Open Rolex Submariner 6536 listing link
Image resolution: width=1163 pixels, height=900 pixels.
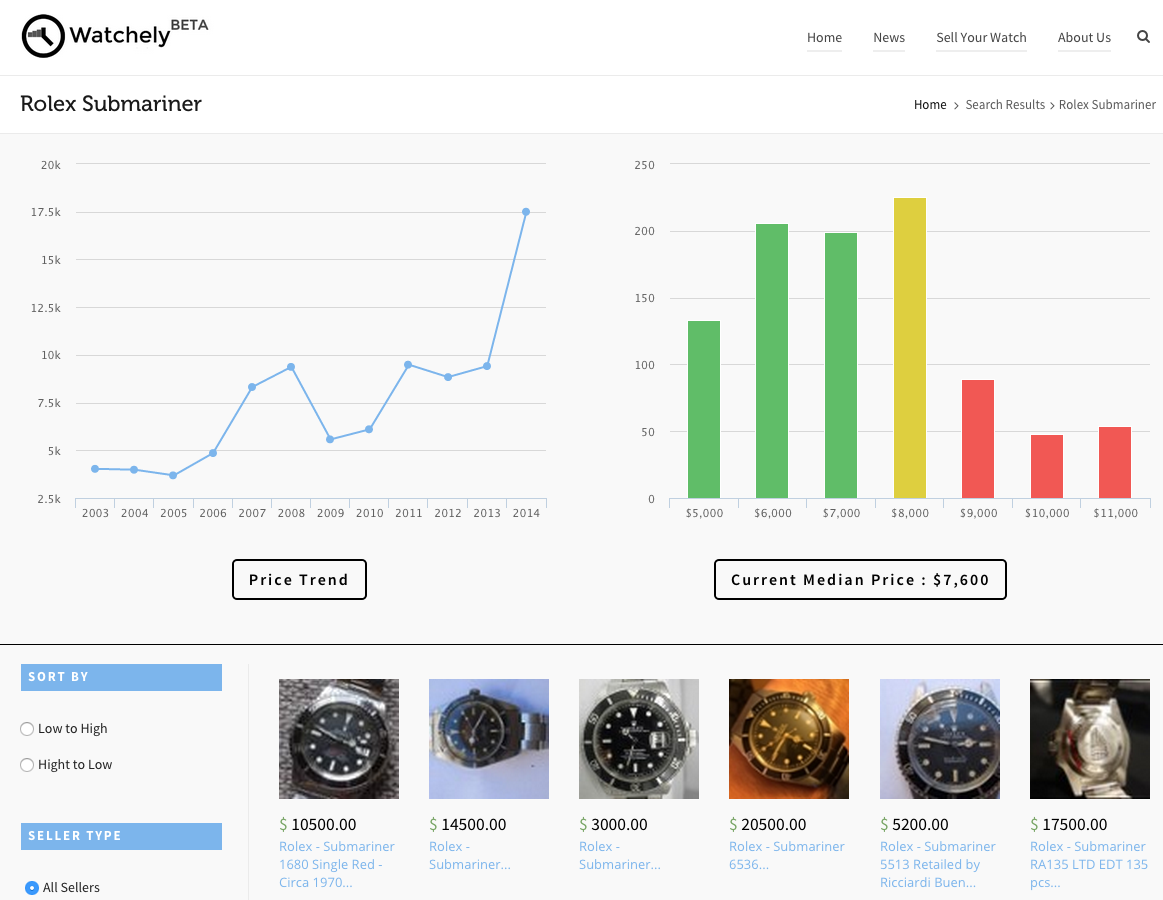coord(787,855)
